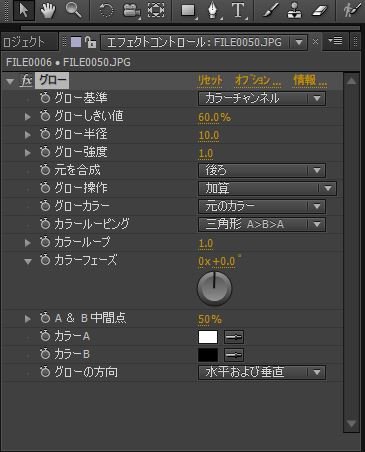Collapse the グロー effect group triangle
Viewport: 365px width, 452px height.
[10, 81]
